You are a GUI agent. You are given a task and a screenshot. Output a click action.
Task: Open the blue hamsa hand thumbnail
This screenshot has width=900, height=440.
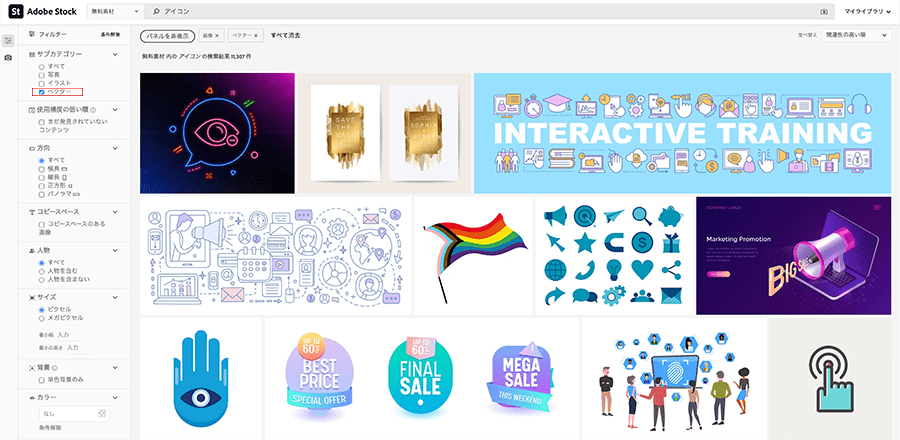[x=201, y=379]
